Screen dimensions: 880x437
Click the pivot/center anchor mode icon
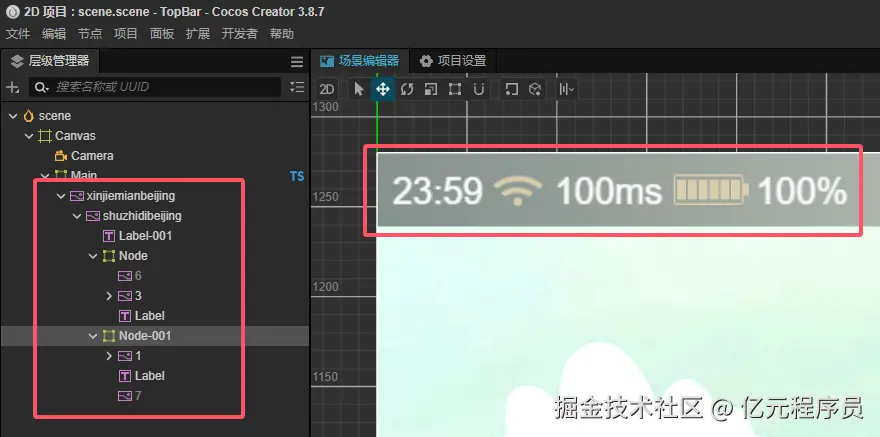point(511,89)
